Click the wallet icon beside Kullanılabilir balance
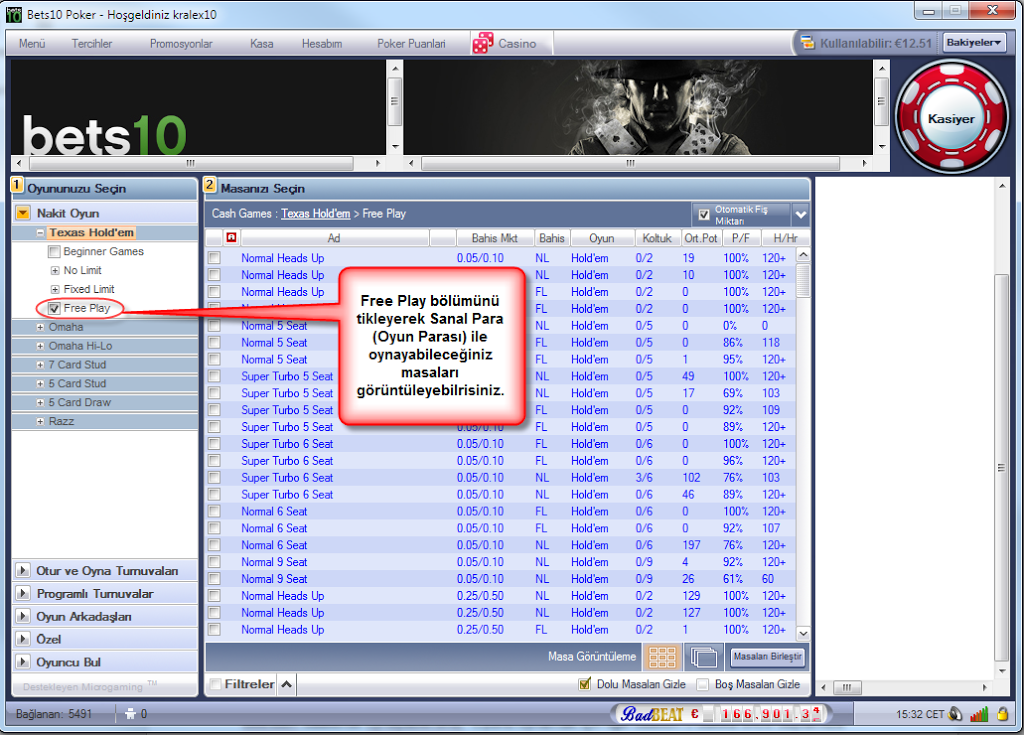This screenshot has width=1024, height=735. click(x=808, y=43)
